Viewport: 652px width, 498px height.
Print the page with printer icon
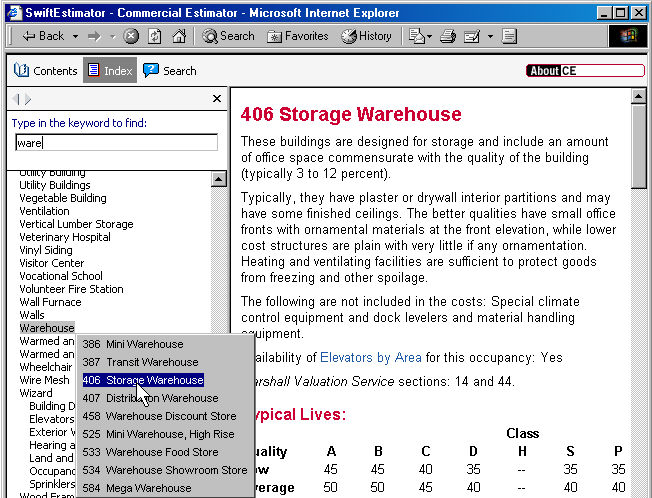pos(448,36)
